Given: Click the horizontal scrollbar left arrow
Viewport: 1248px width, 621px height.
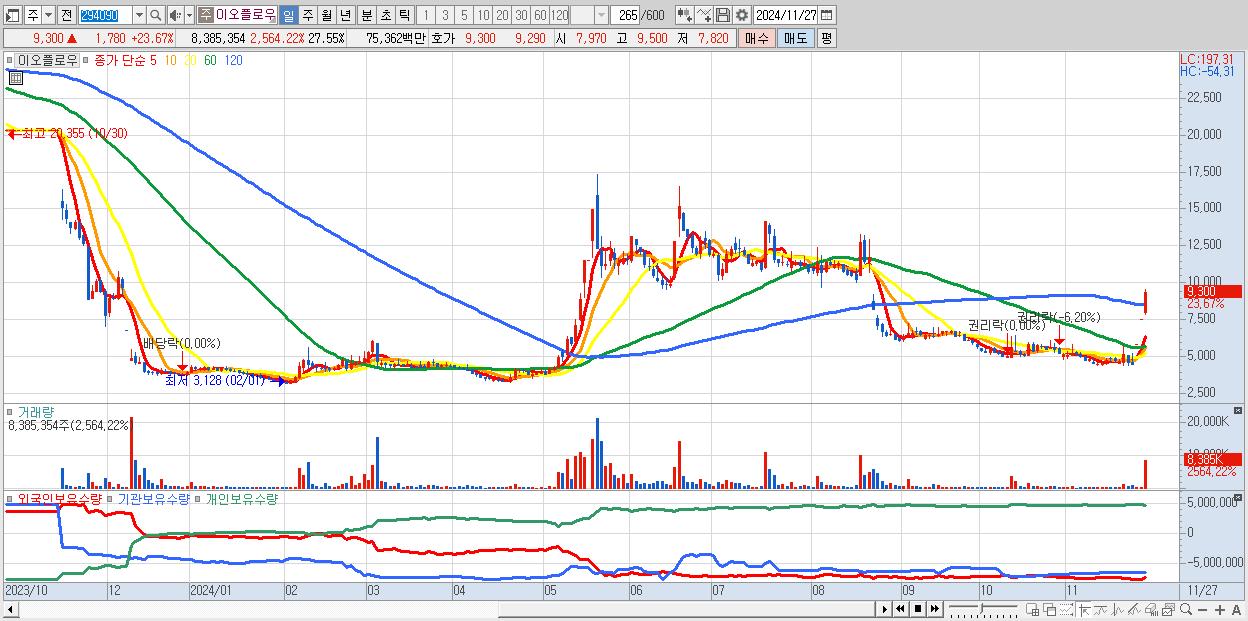Looking at the screenshot, I should pyautogui.click(x=9, y=609).
